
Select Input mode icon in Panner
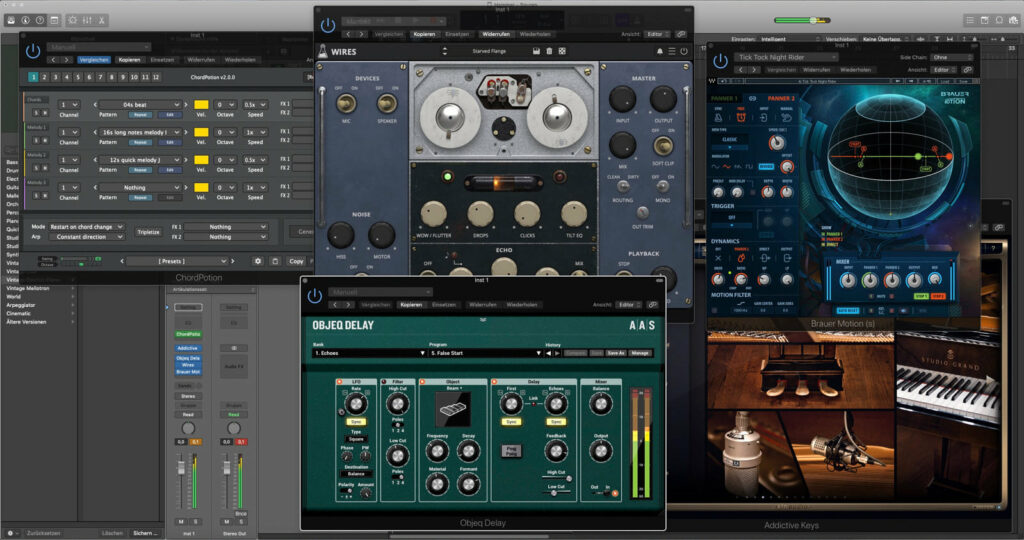click(x=763, y=118)
